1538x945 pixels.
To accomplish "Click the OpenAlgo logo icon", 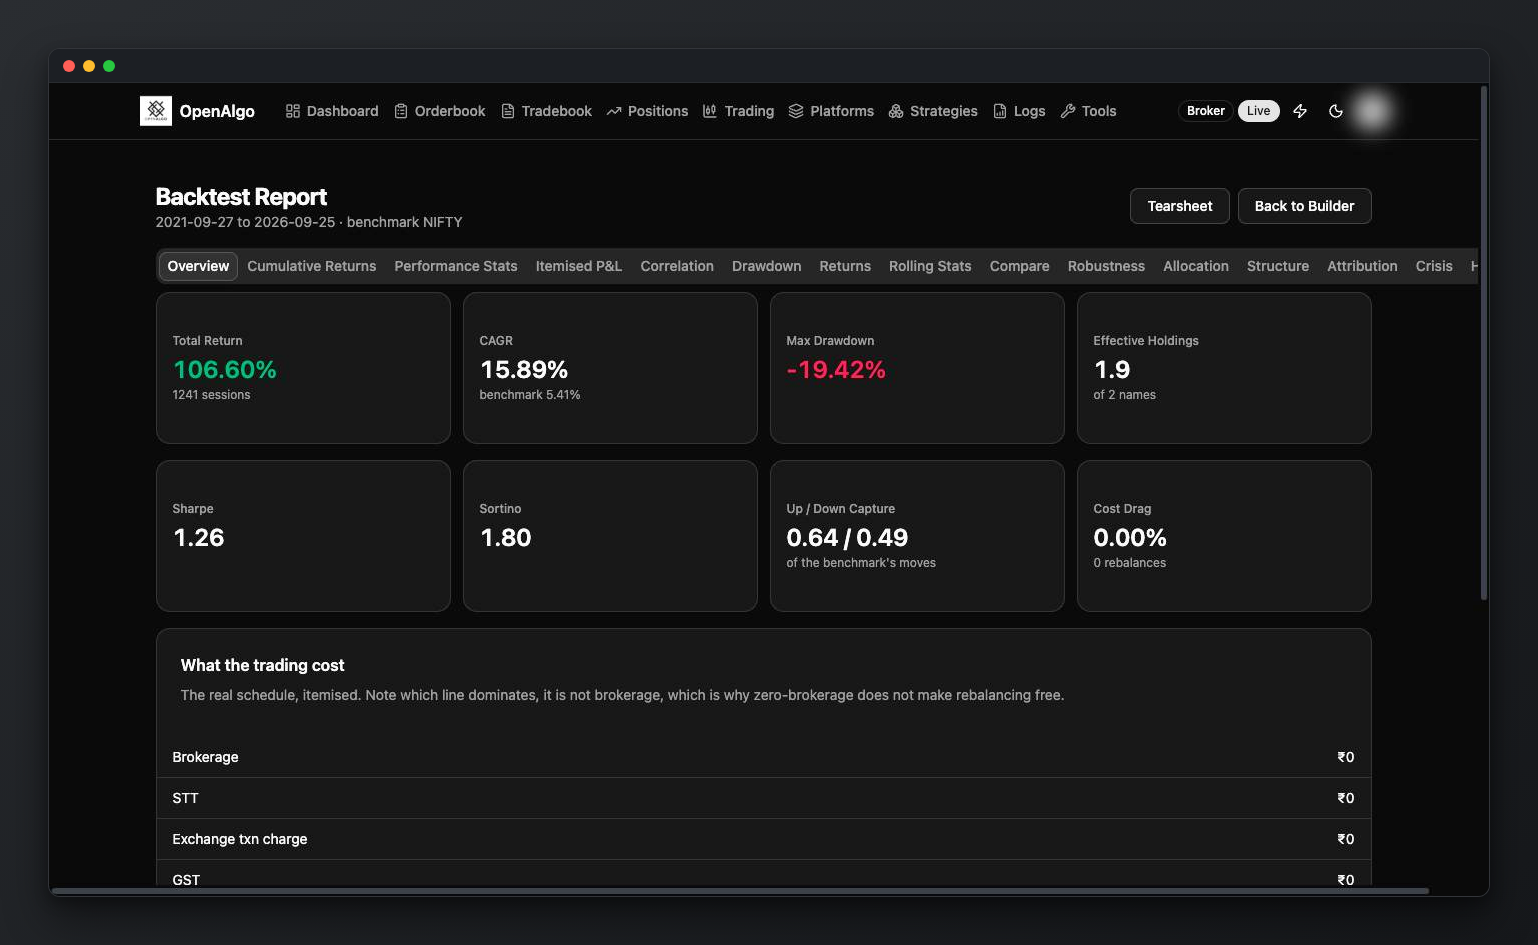I will 156,111.
